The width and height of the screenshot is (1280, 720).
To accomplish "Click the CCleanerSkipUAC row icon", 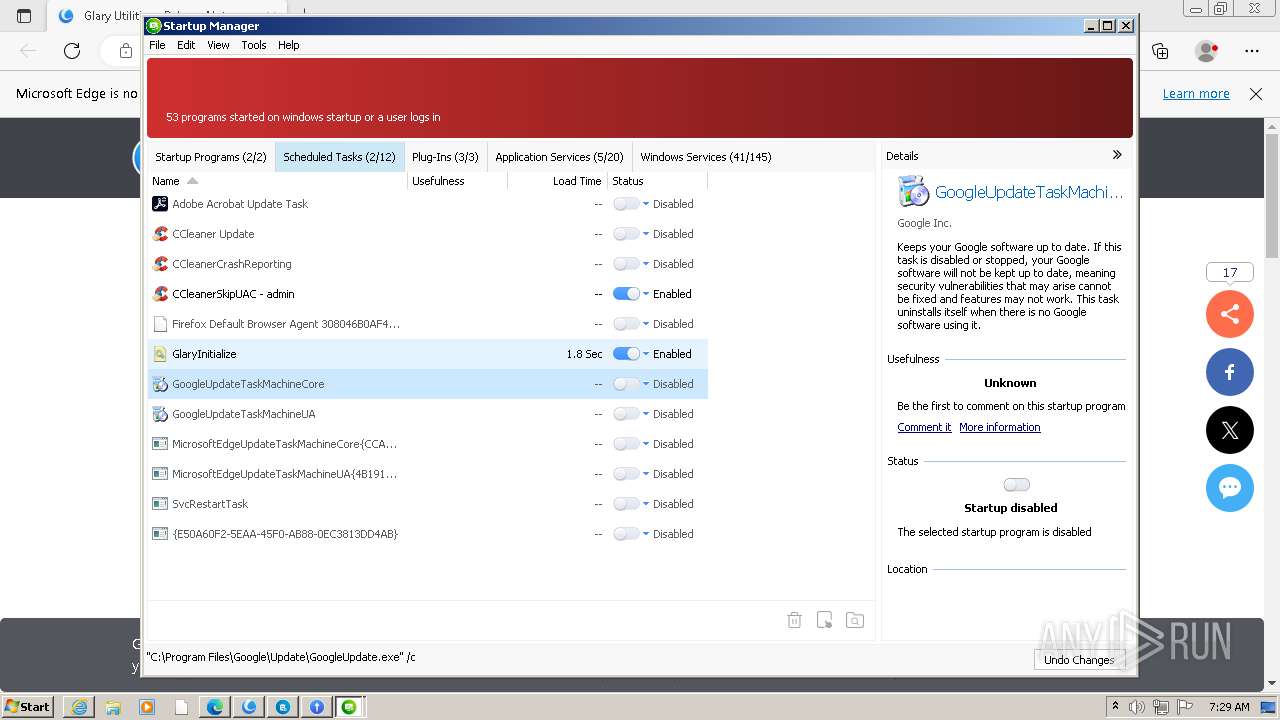I will point(160,294).
